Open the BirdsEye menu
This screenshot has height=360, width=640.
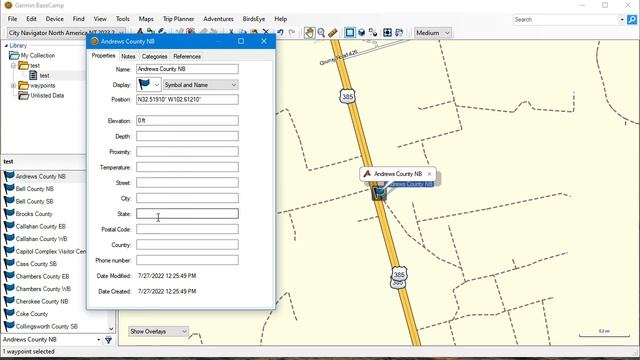click(x=253, y=19)
